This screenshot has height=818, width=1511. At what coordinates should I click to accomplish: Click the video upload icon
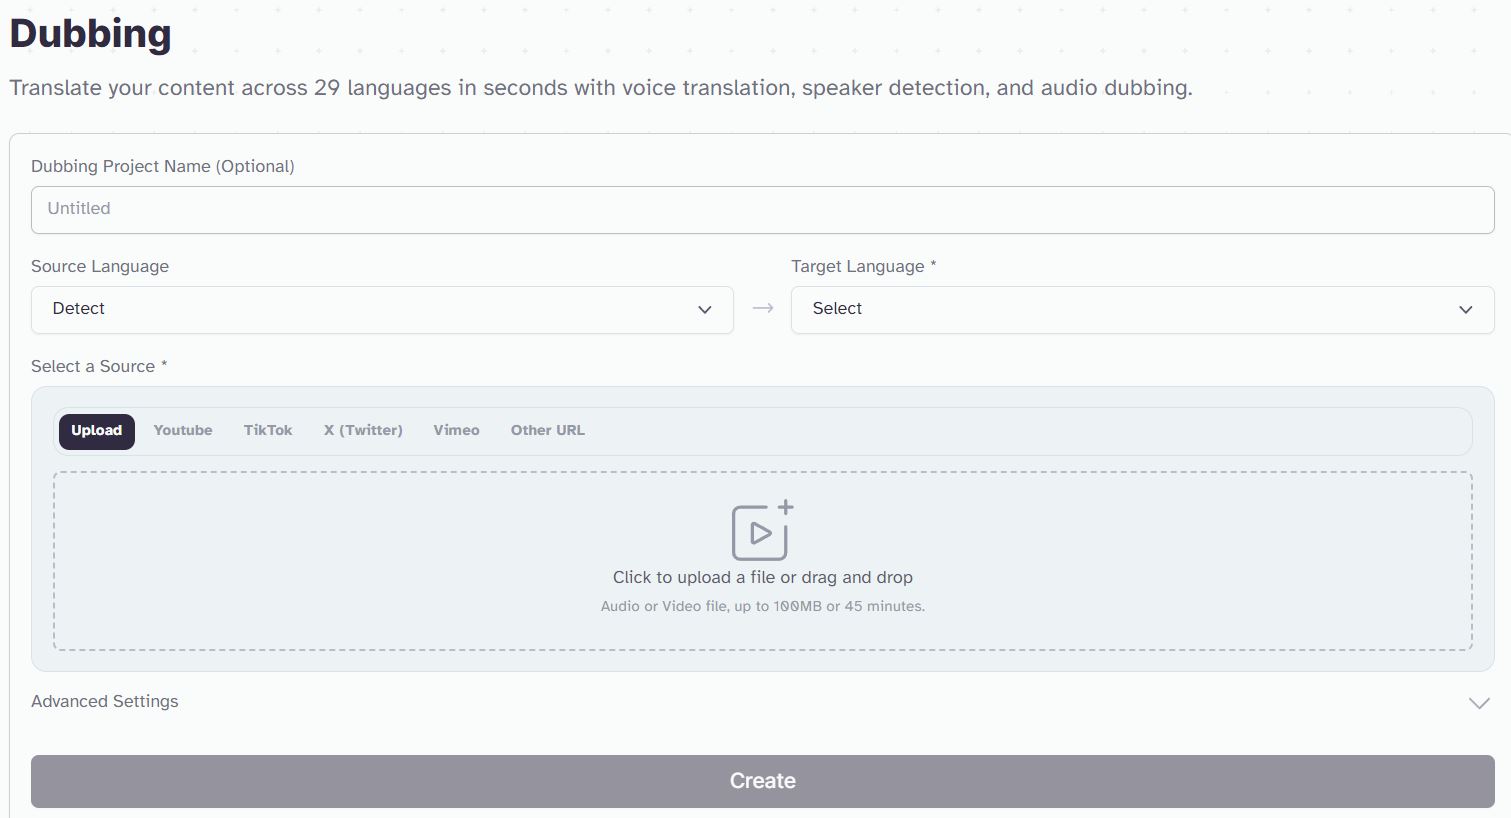click(x=762, y=530)
